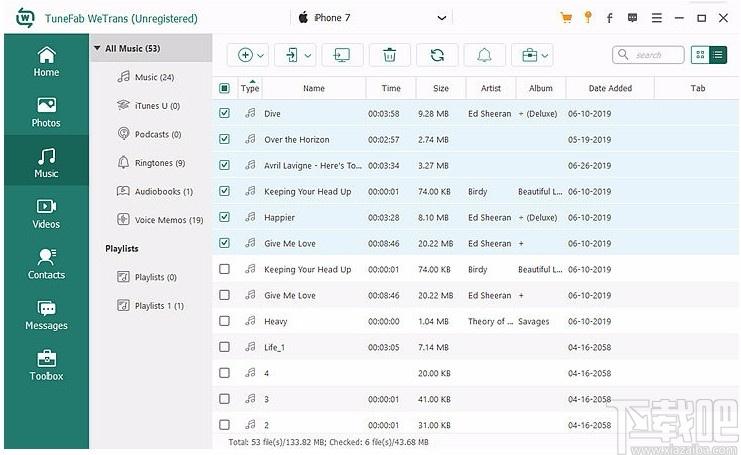
Task: Open Voice Memos (19) category
Action: pyautogui.click(x=160, y=220)
